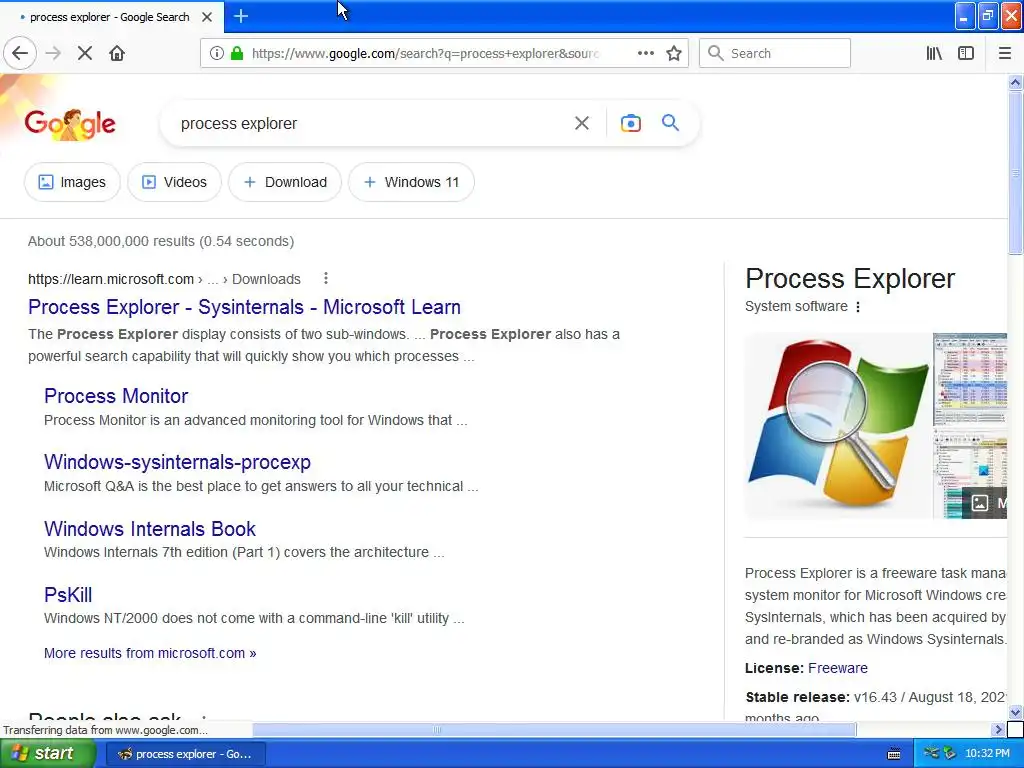The image size is (1024, 768).
Task: Add Windows 11 to the search
Action: pos(411,182)
